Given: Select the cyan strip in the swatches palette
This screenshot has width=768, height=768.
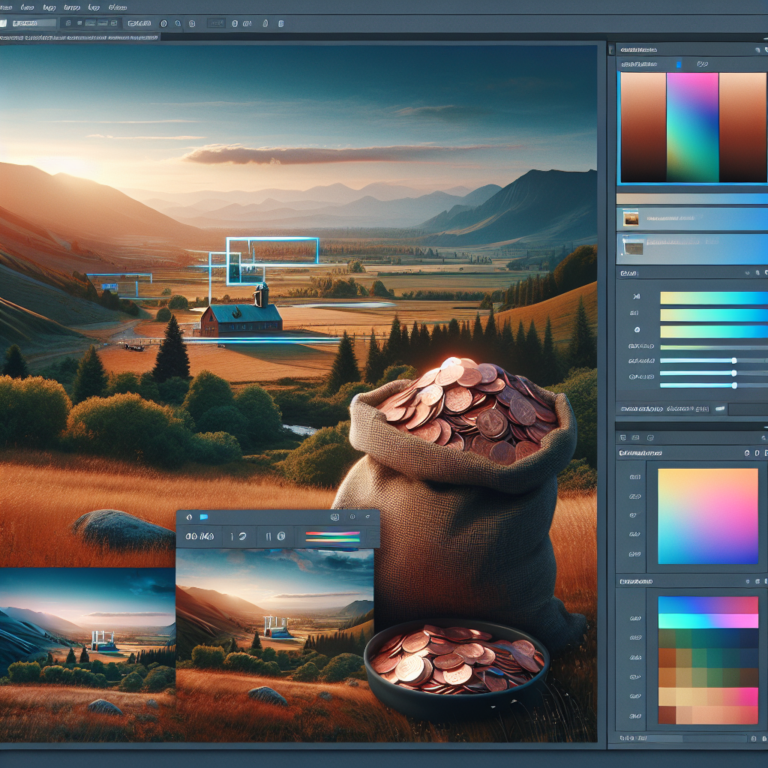Looking at the screenshot, I should click(708, 621).
